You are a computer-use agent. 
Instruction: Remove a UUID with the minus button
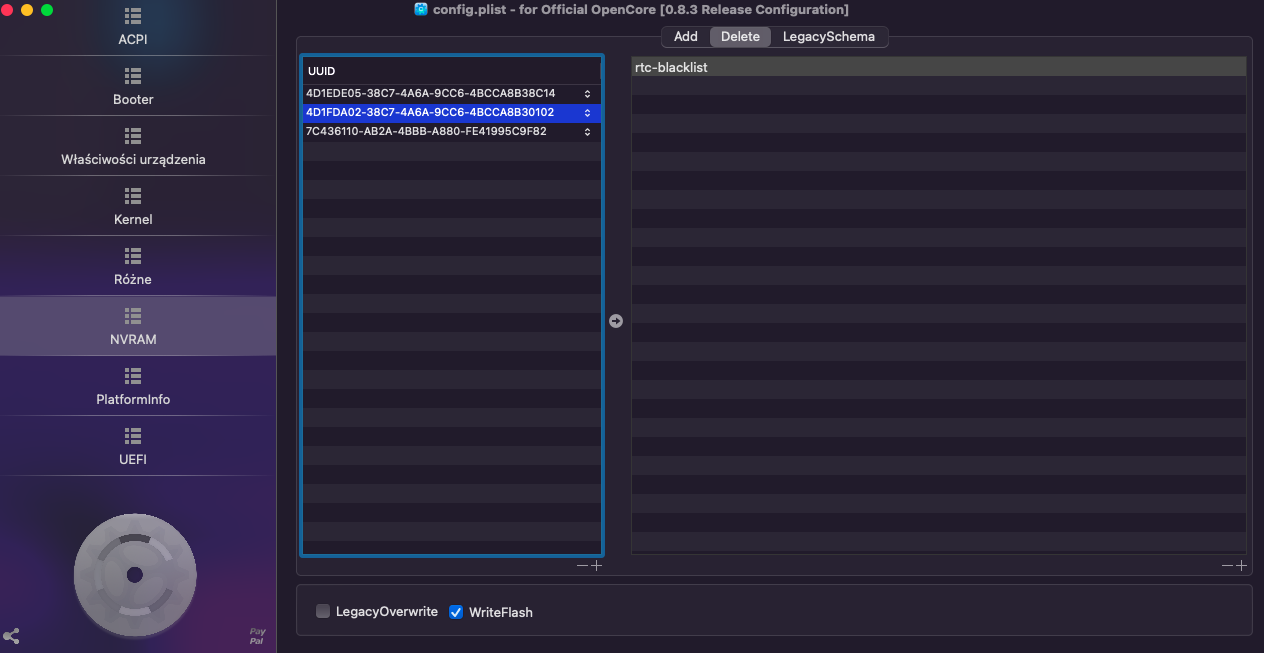pos(583,566)
